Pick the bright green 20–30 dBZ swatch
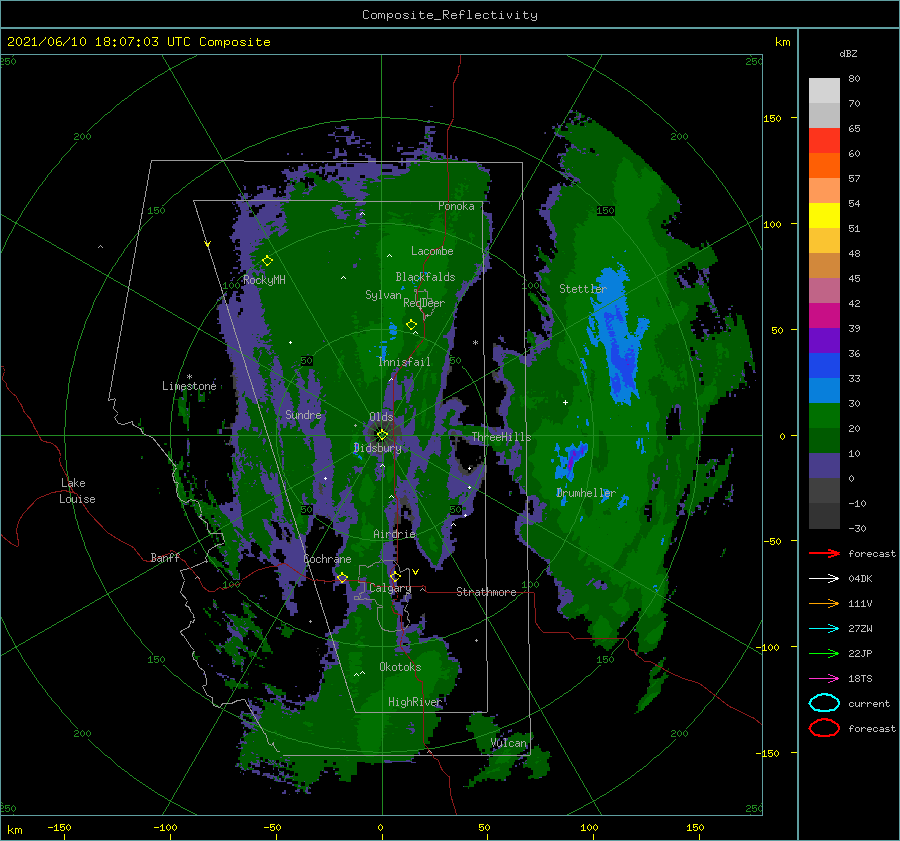 pyautogui.click(x=824, y=415)
